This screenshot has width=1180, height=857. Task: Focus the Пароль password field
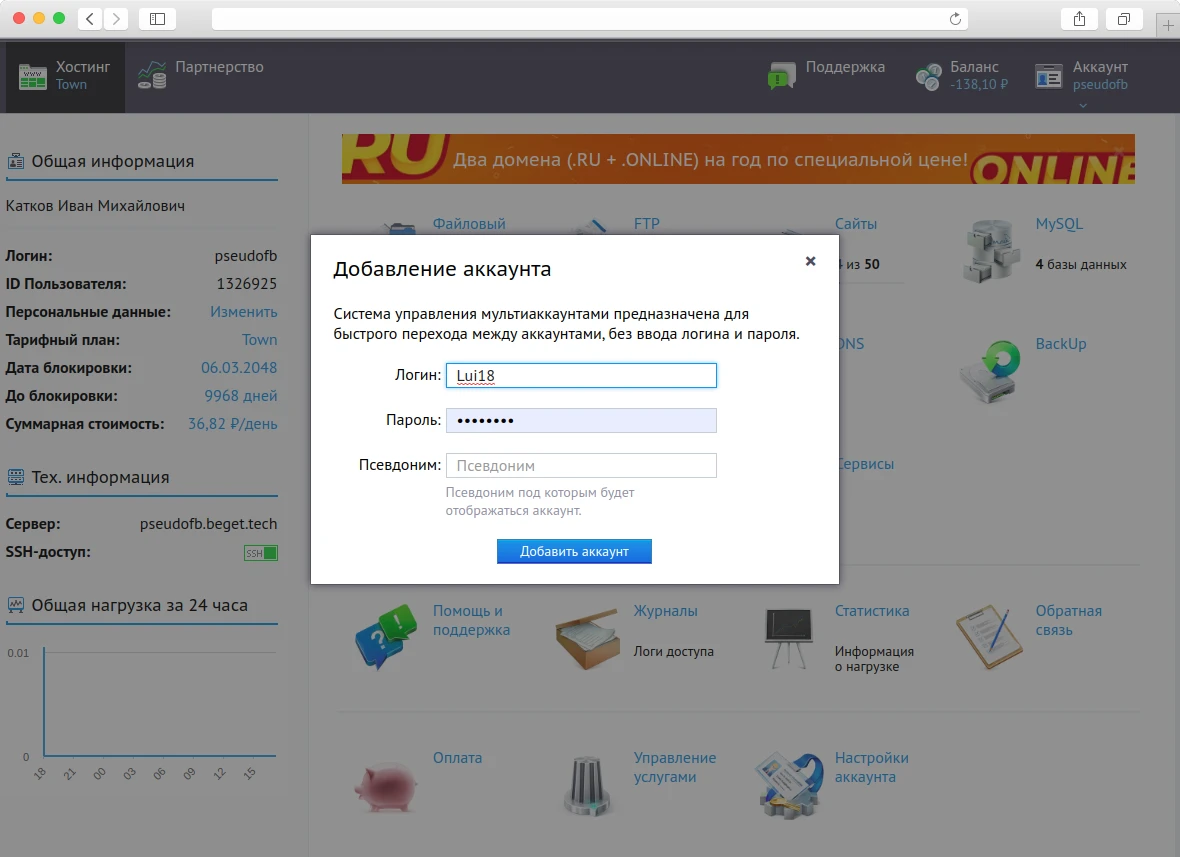coord(581,421)
